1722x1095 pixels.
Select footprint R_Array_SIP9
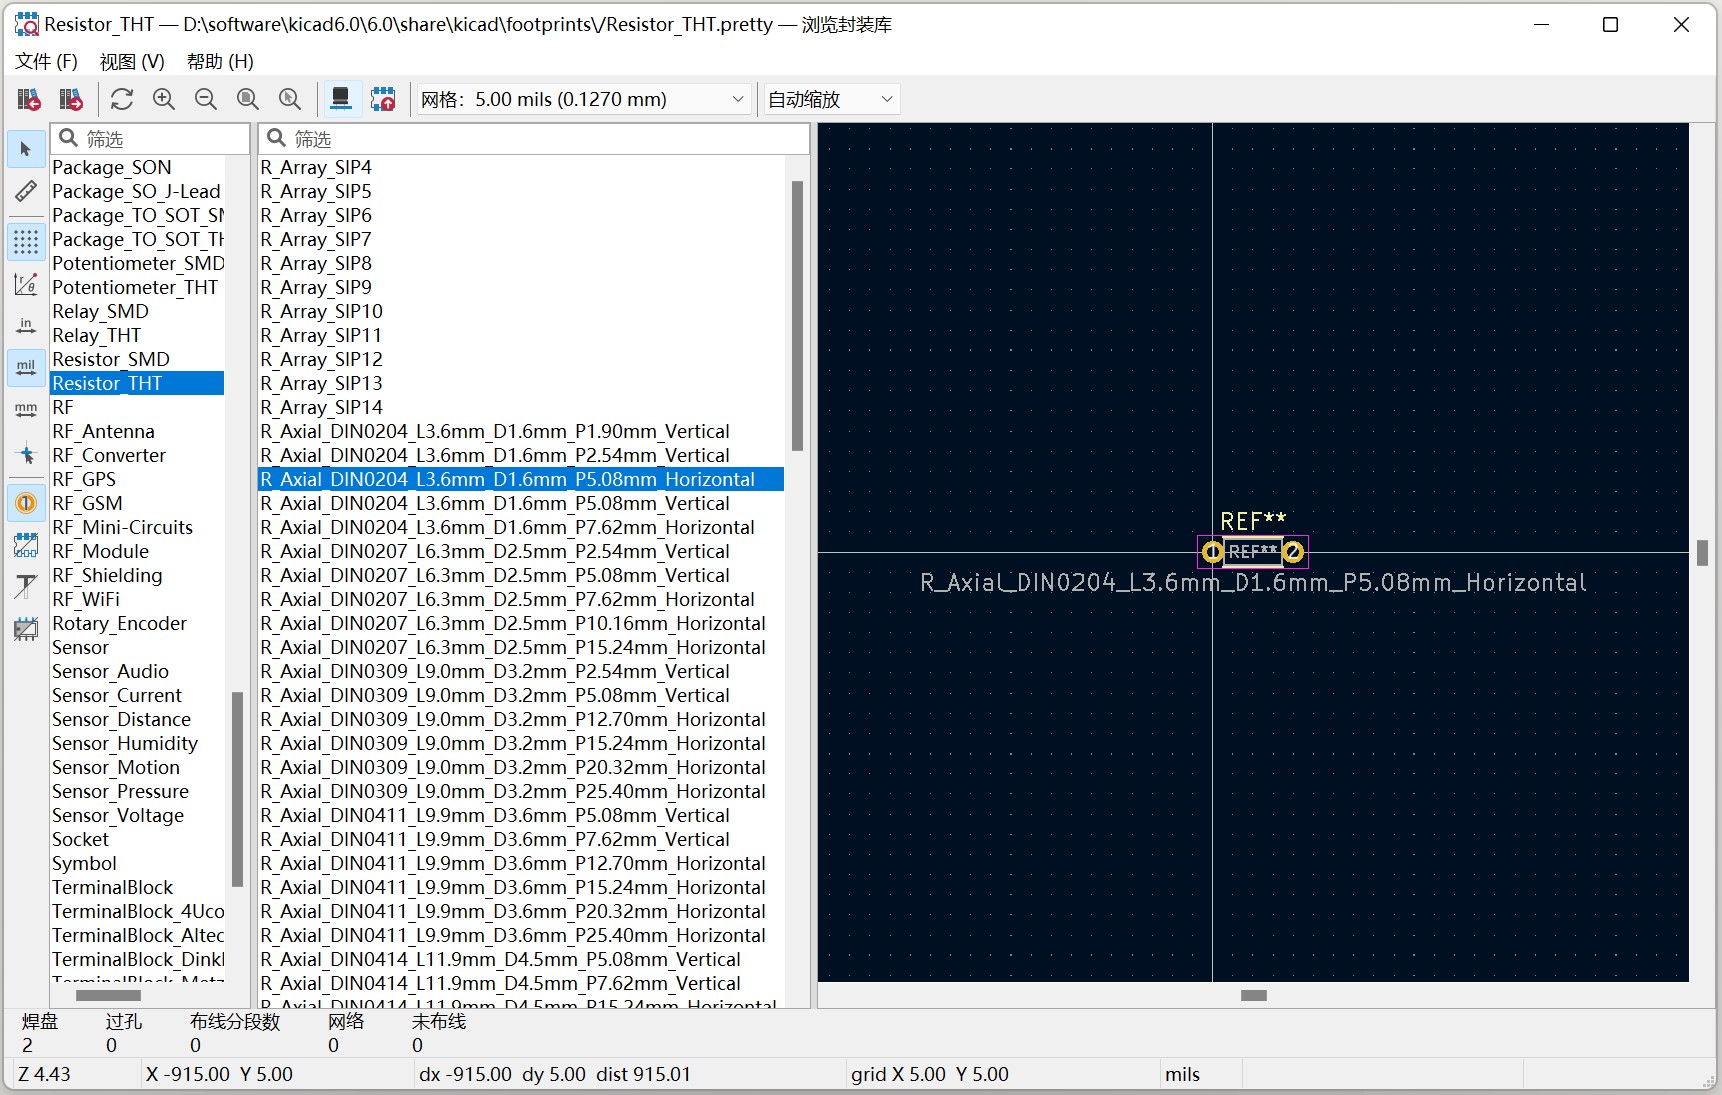click(x=521, y=287)
